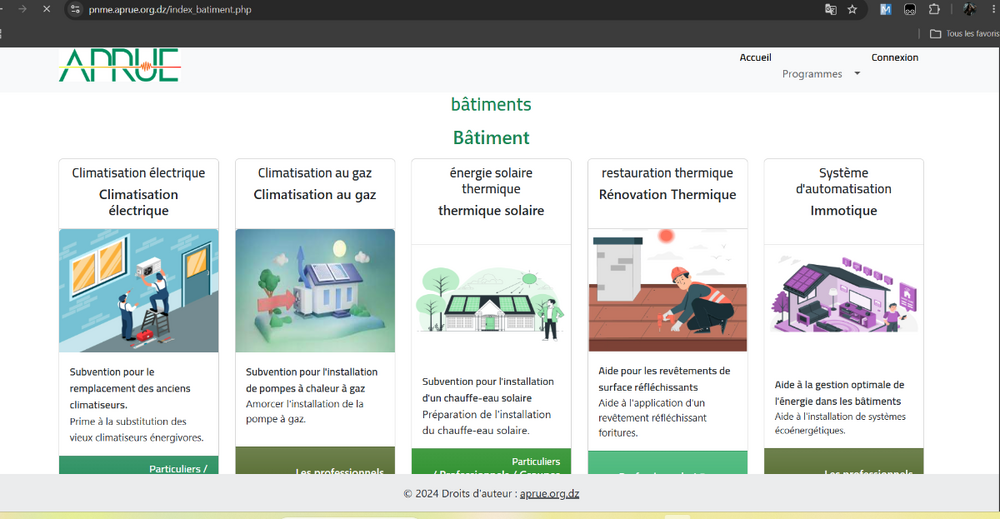This screenshot has height=519, width=1000.
Task: Click the 'Rénovation Thermique' card heading
Action: point(667,194)
